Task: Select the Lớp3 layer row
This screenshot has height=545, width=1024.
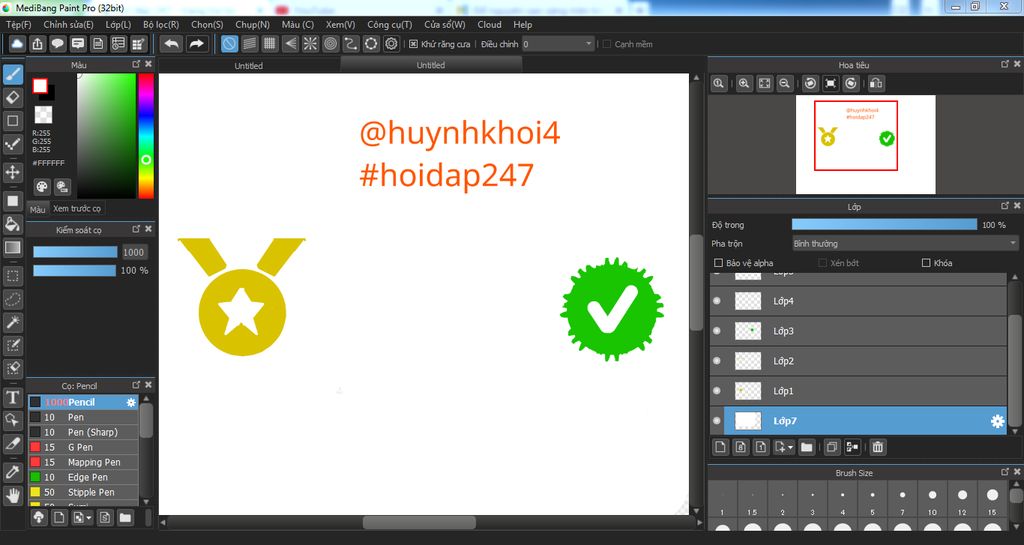Action: (x=858, y=331)
